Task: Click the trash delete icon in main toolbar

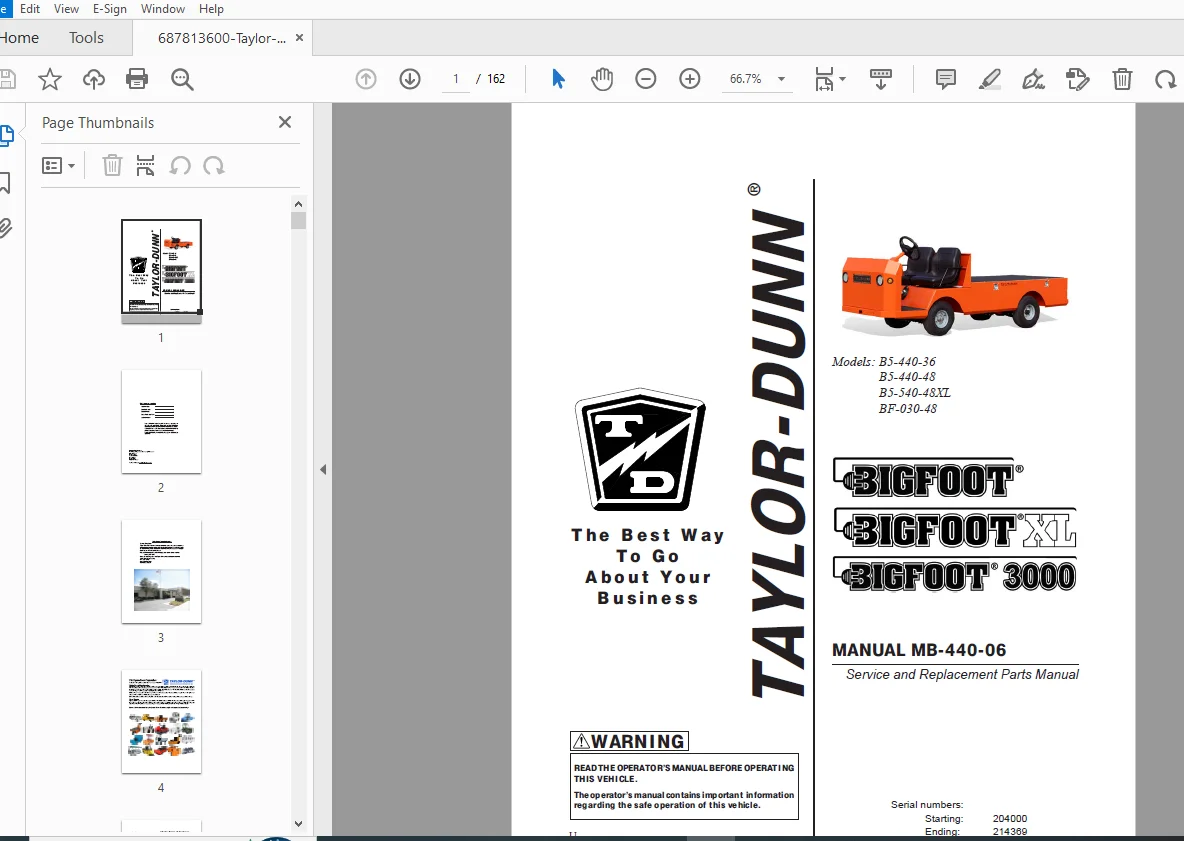Action: 1122,79
